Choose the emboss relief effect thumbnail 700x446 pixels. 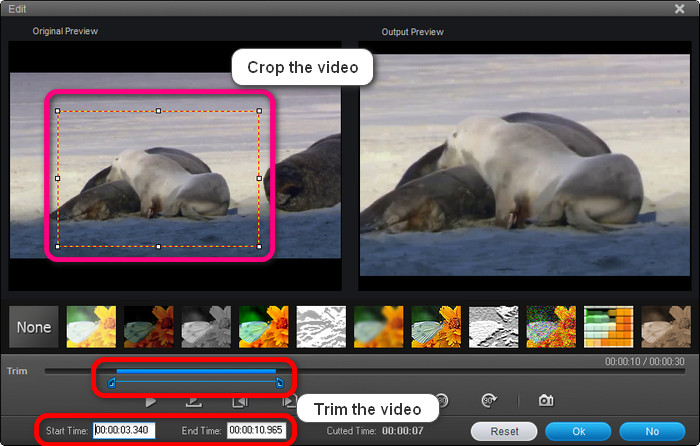pyautogui.click(x=494, y=327)
